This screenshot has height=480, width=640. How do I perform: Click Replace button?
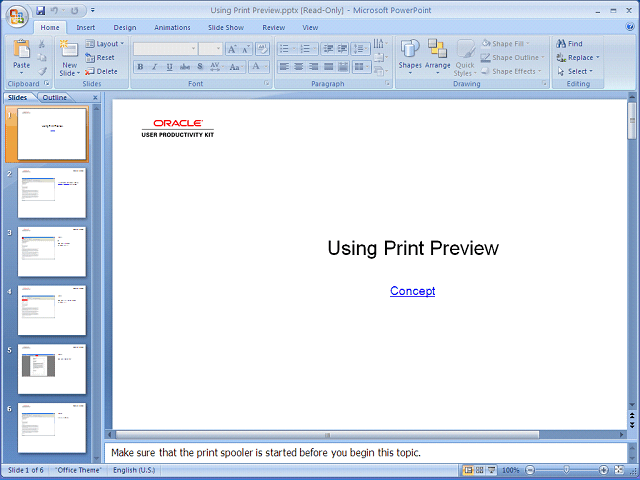click(x=578, y=58)
